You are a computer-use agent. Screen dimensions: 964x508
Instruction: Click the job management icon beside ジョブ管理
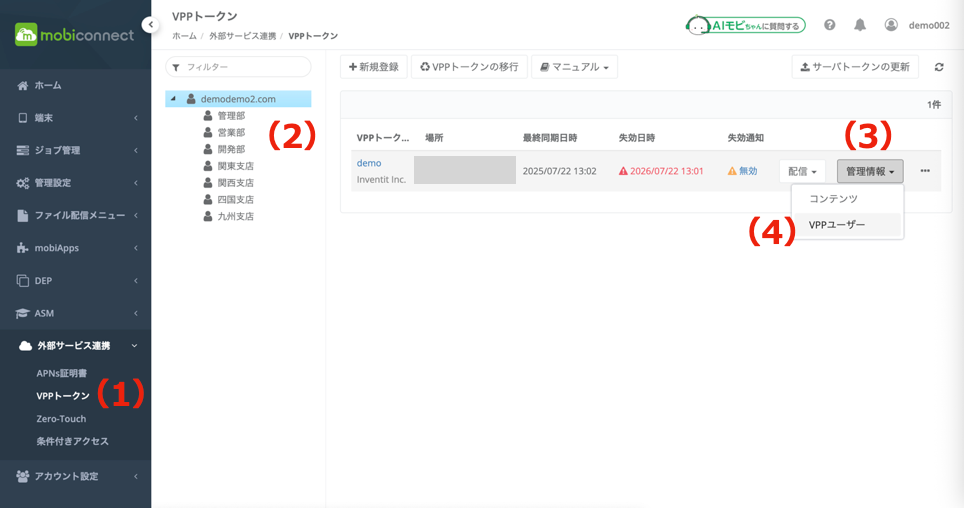coord(23,150)
